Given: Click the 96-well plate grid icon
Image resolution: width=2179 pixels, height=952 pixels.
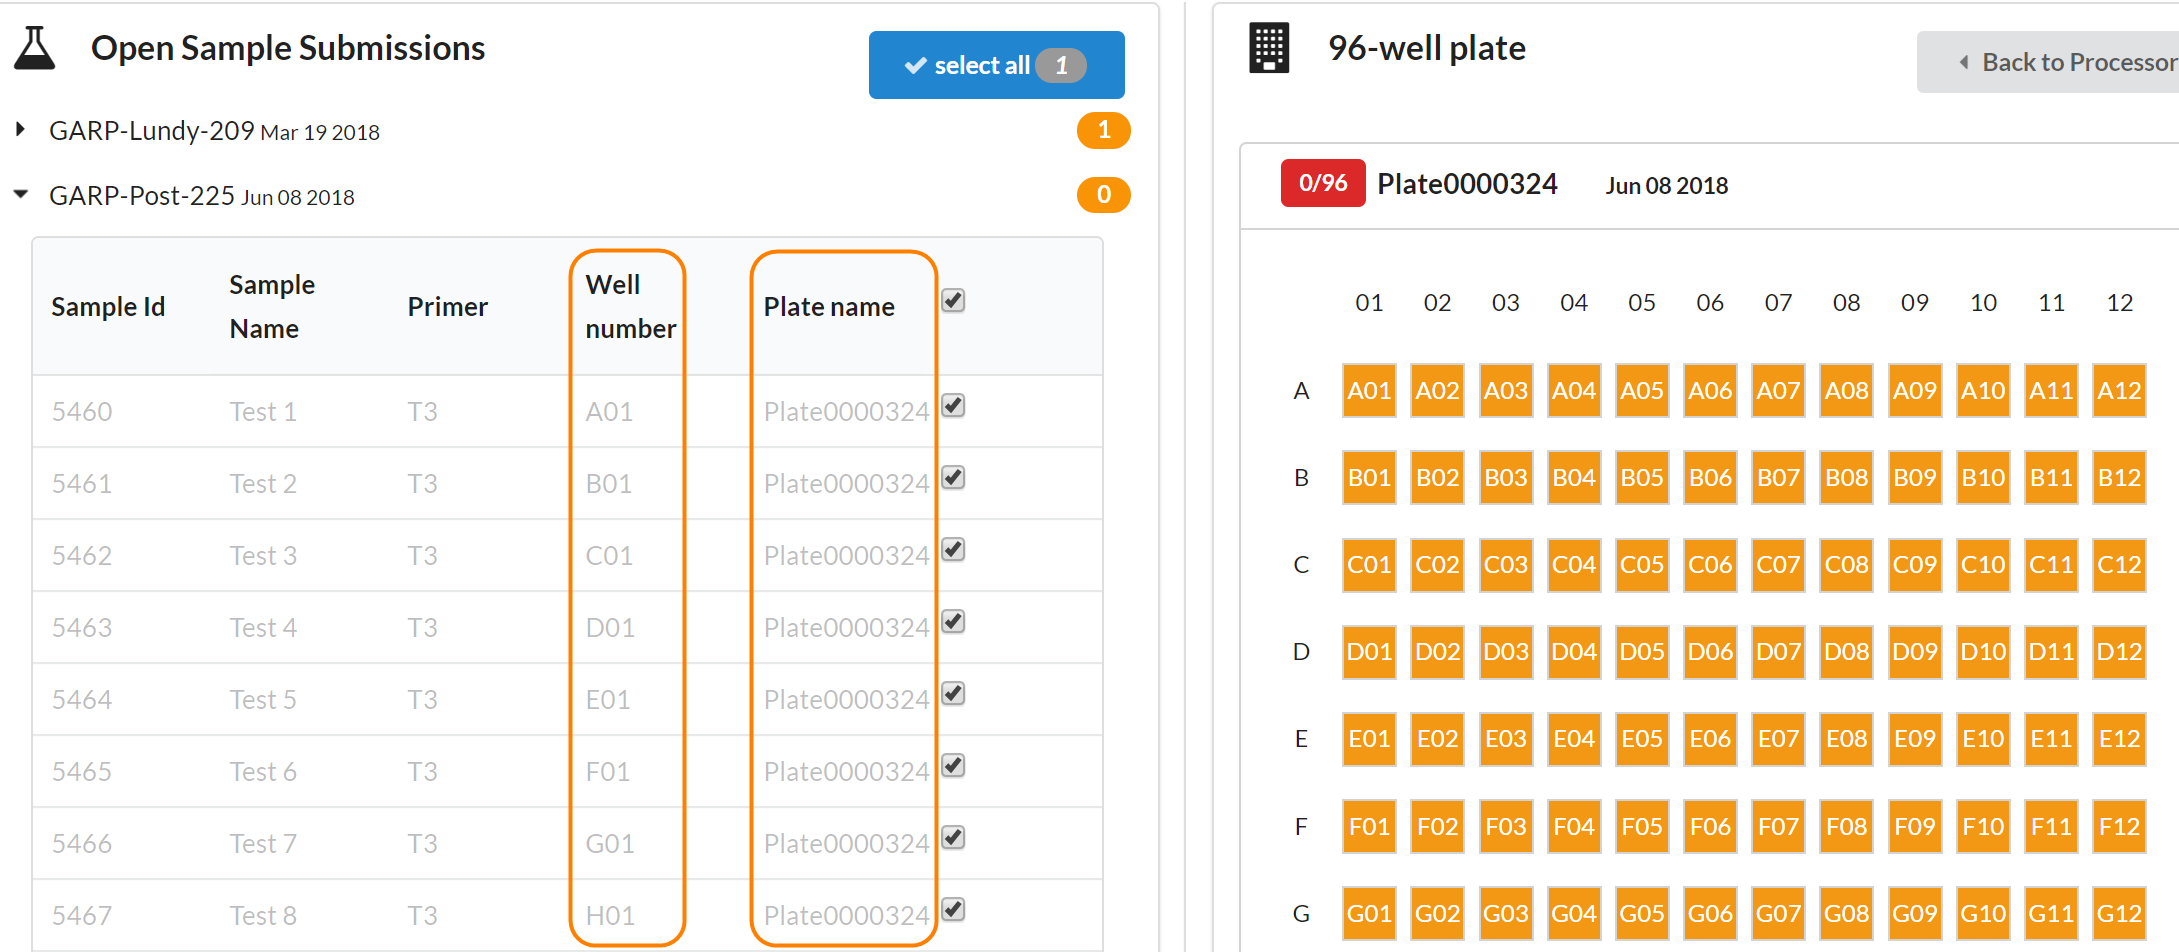Looking at the screenshot, I should (x=1268, y=48).
